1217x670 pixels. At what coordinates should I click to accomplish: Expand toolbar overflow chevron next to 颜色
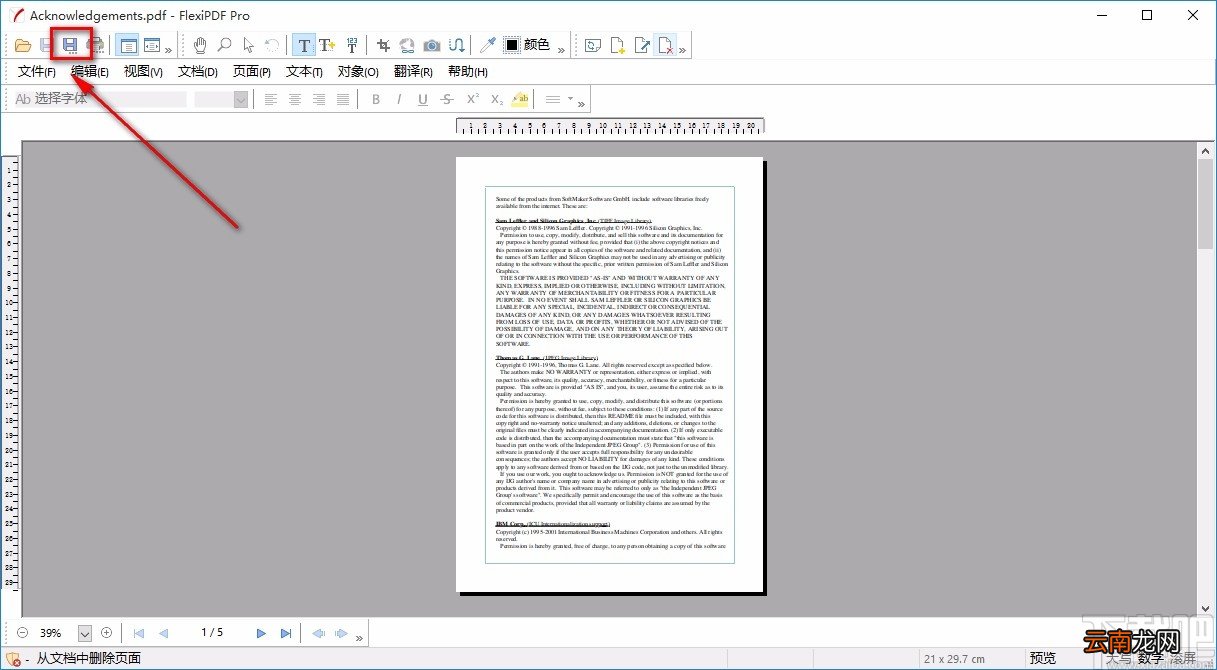tap(561, 49)
